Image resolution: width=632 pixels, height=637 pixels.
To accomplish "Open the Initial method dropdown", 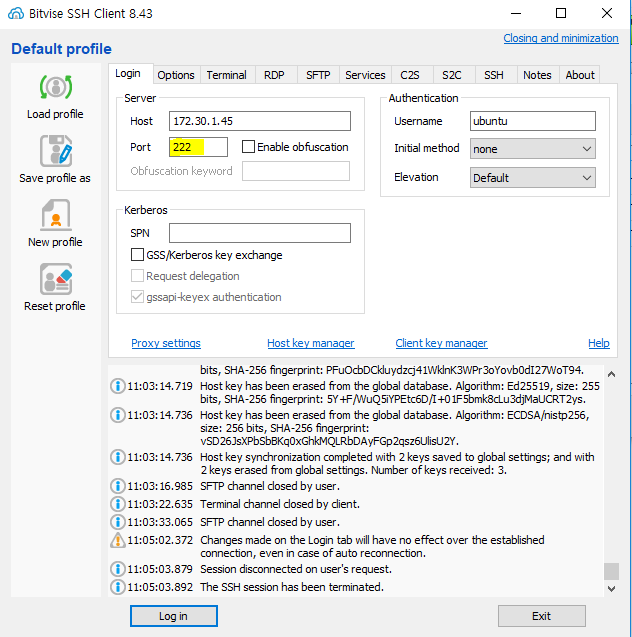I will [532, 149].
